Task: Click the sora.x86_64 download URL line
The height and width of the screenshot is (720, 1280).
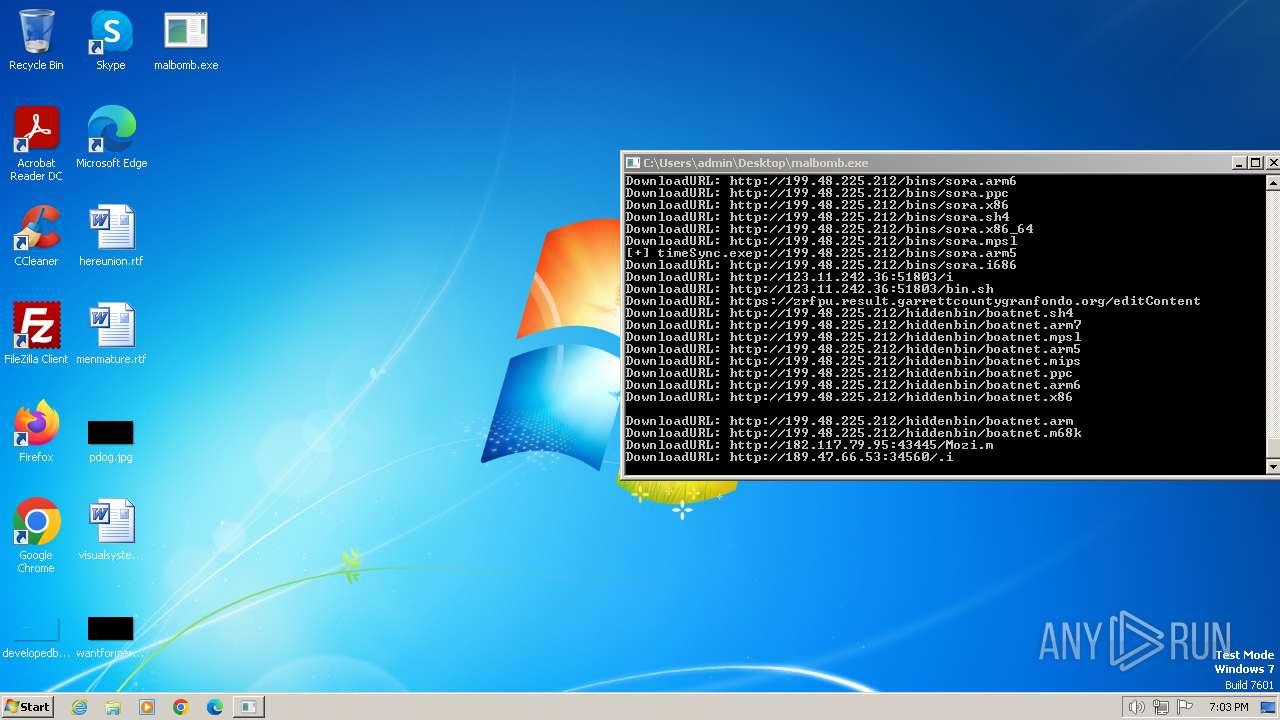Action: pyautogui.click(x=829, y=229)
